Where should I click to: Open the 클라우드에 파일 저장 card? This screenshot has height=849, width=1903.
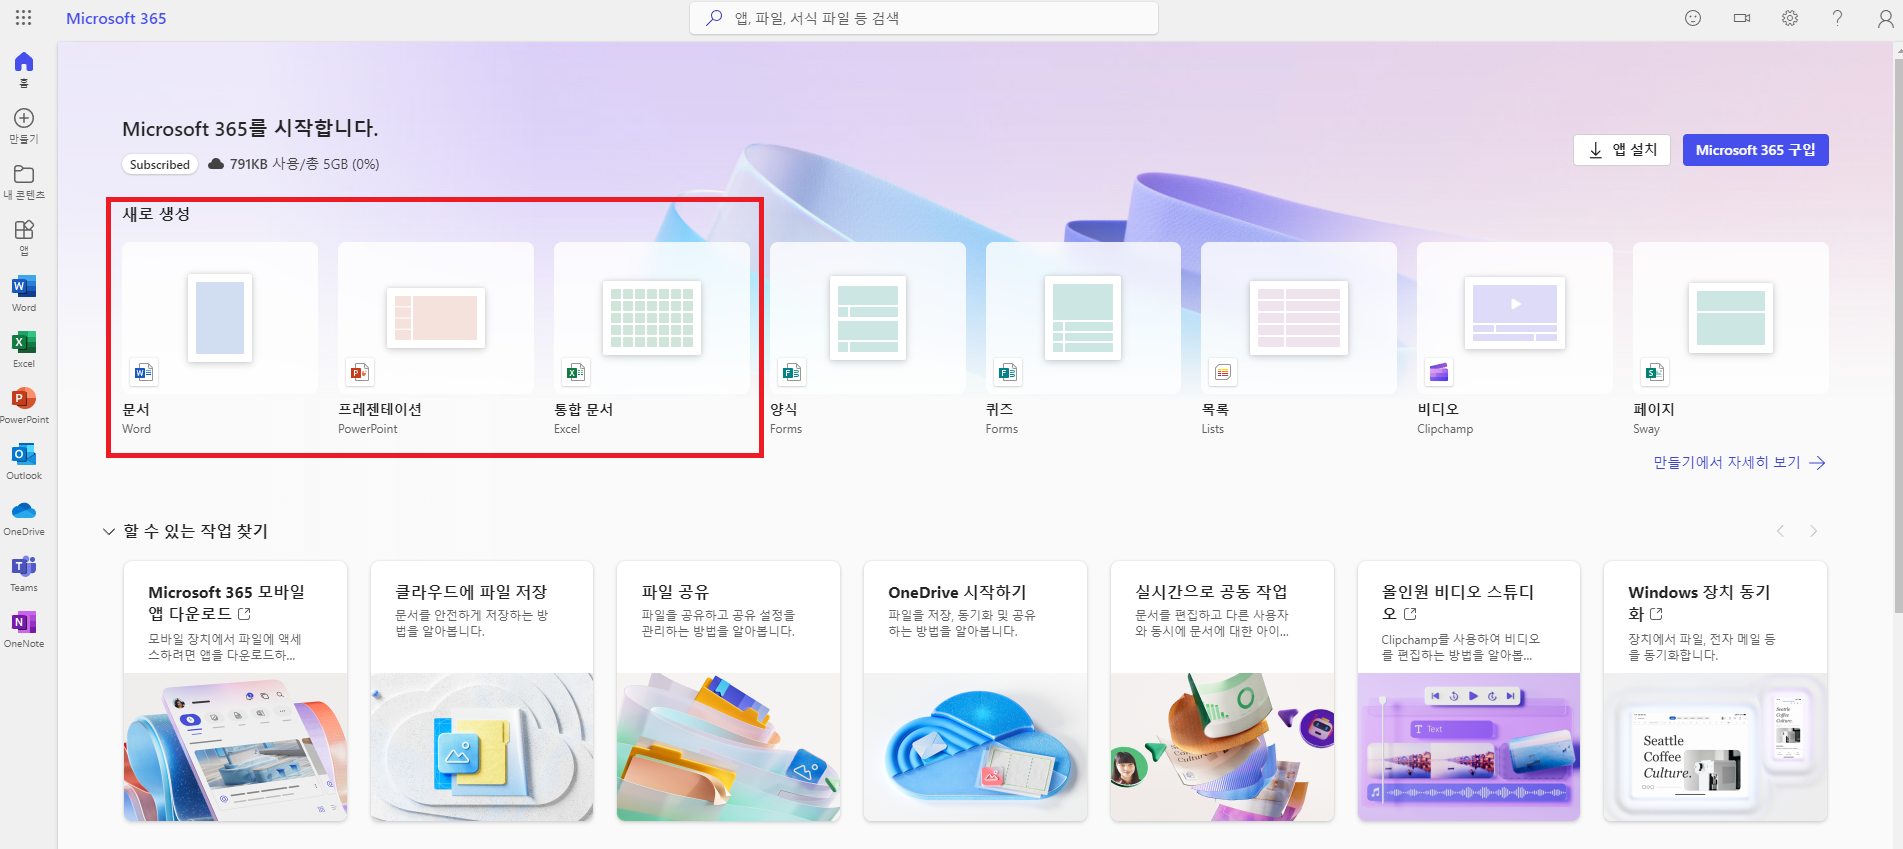tap(482, 691)
